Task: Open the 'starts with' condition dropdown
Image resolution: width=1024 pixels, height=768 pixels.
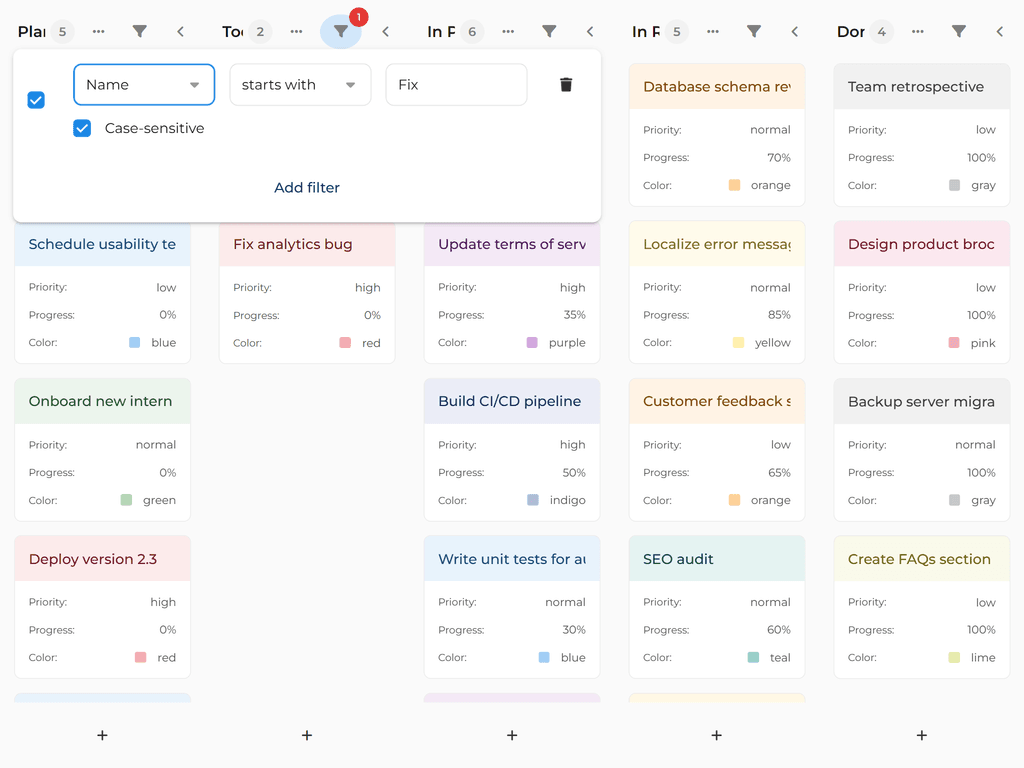Action: click(299, 85)
